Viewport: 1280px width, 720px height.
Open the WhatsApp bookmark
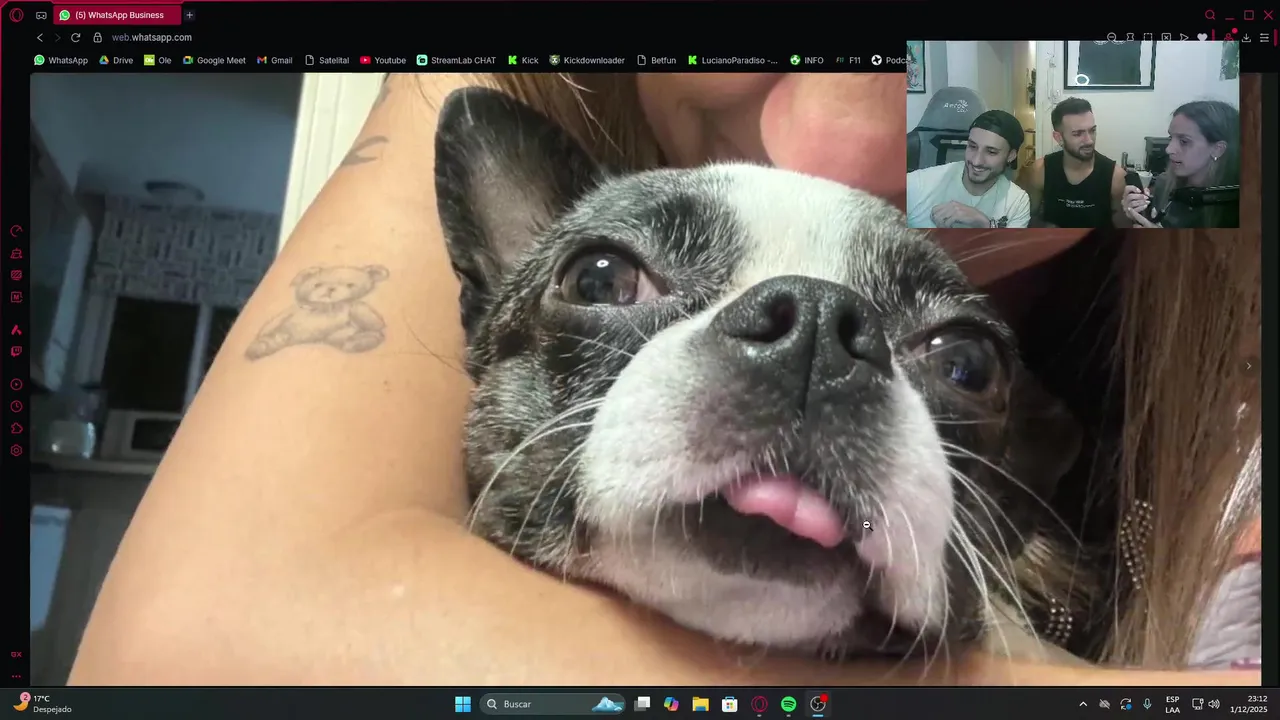61,60
